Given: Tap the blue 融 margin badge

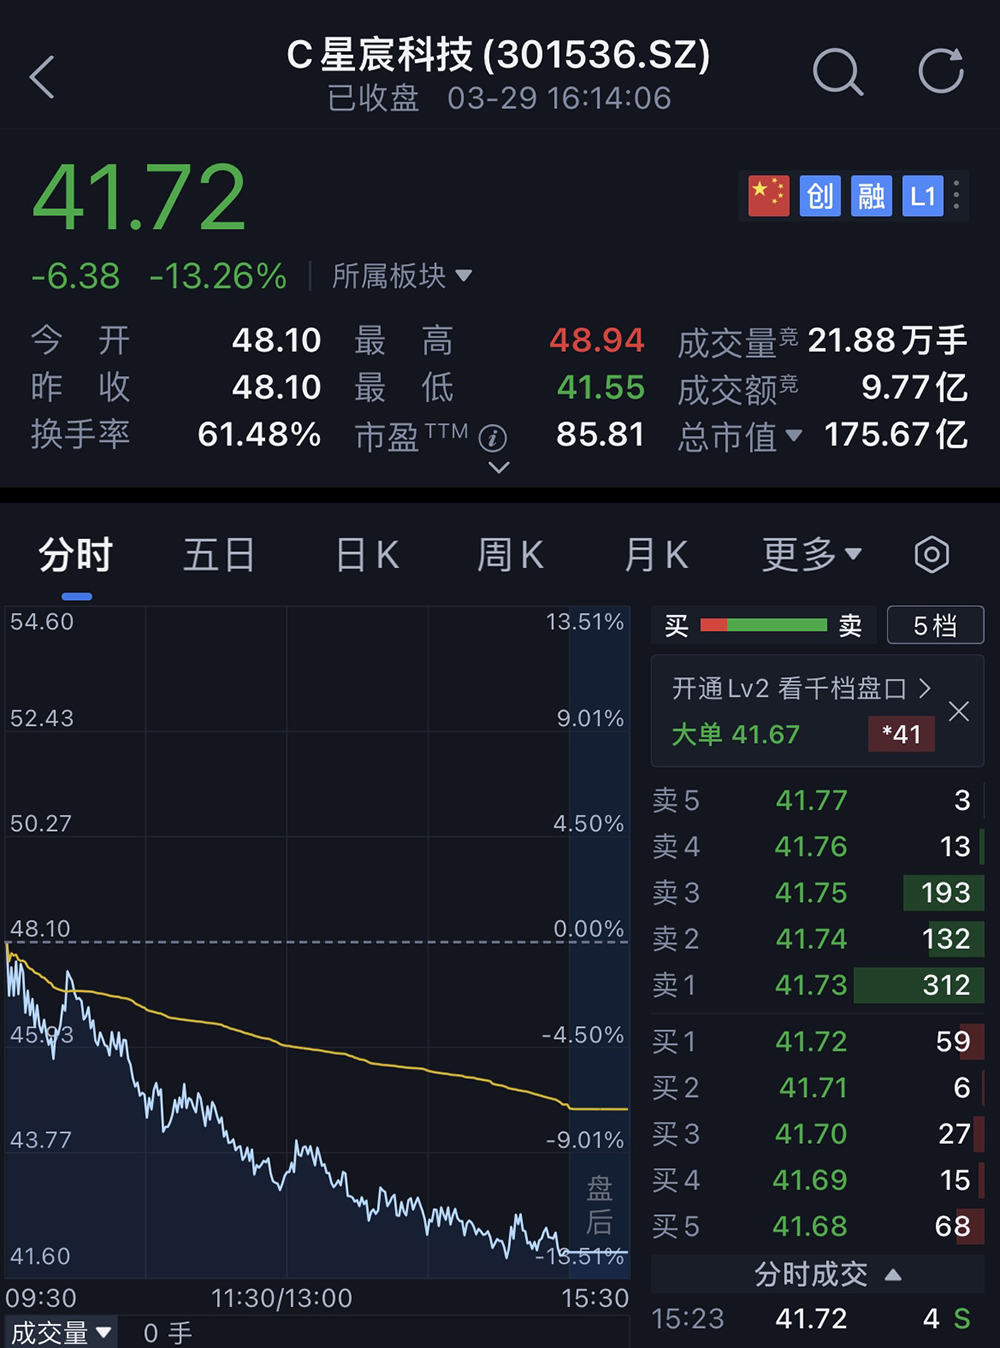Looking at the screenshot, I should tap(871, 196).
